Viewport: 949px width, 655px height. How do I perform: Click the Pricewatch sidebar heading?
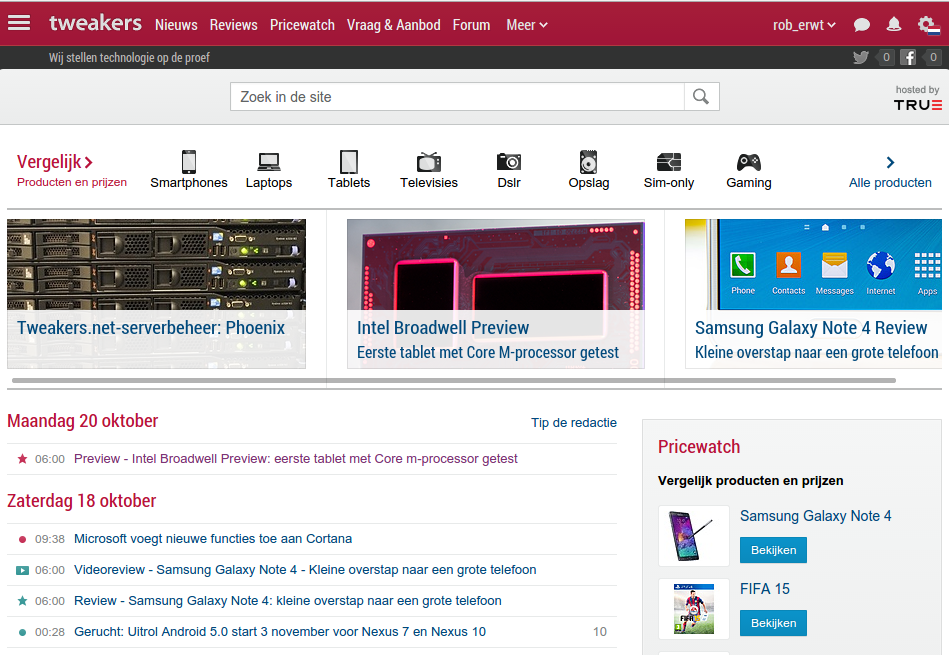(699, 447)
